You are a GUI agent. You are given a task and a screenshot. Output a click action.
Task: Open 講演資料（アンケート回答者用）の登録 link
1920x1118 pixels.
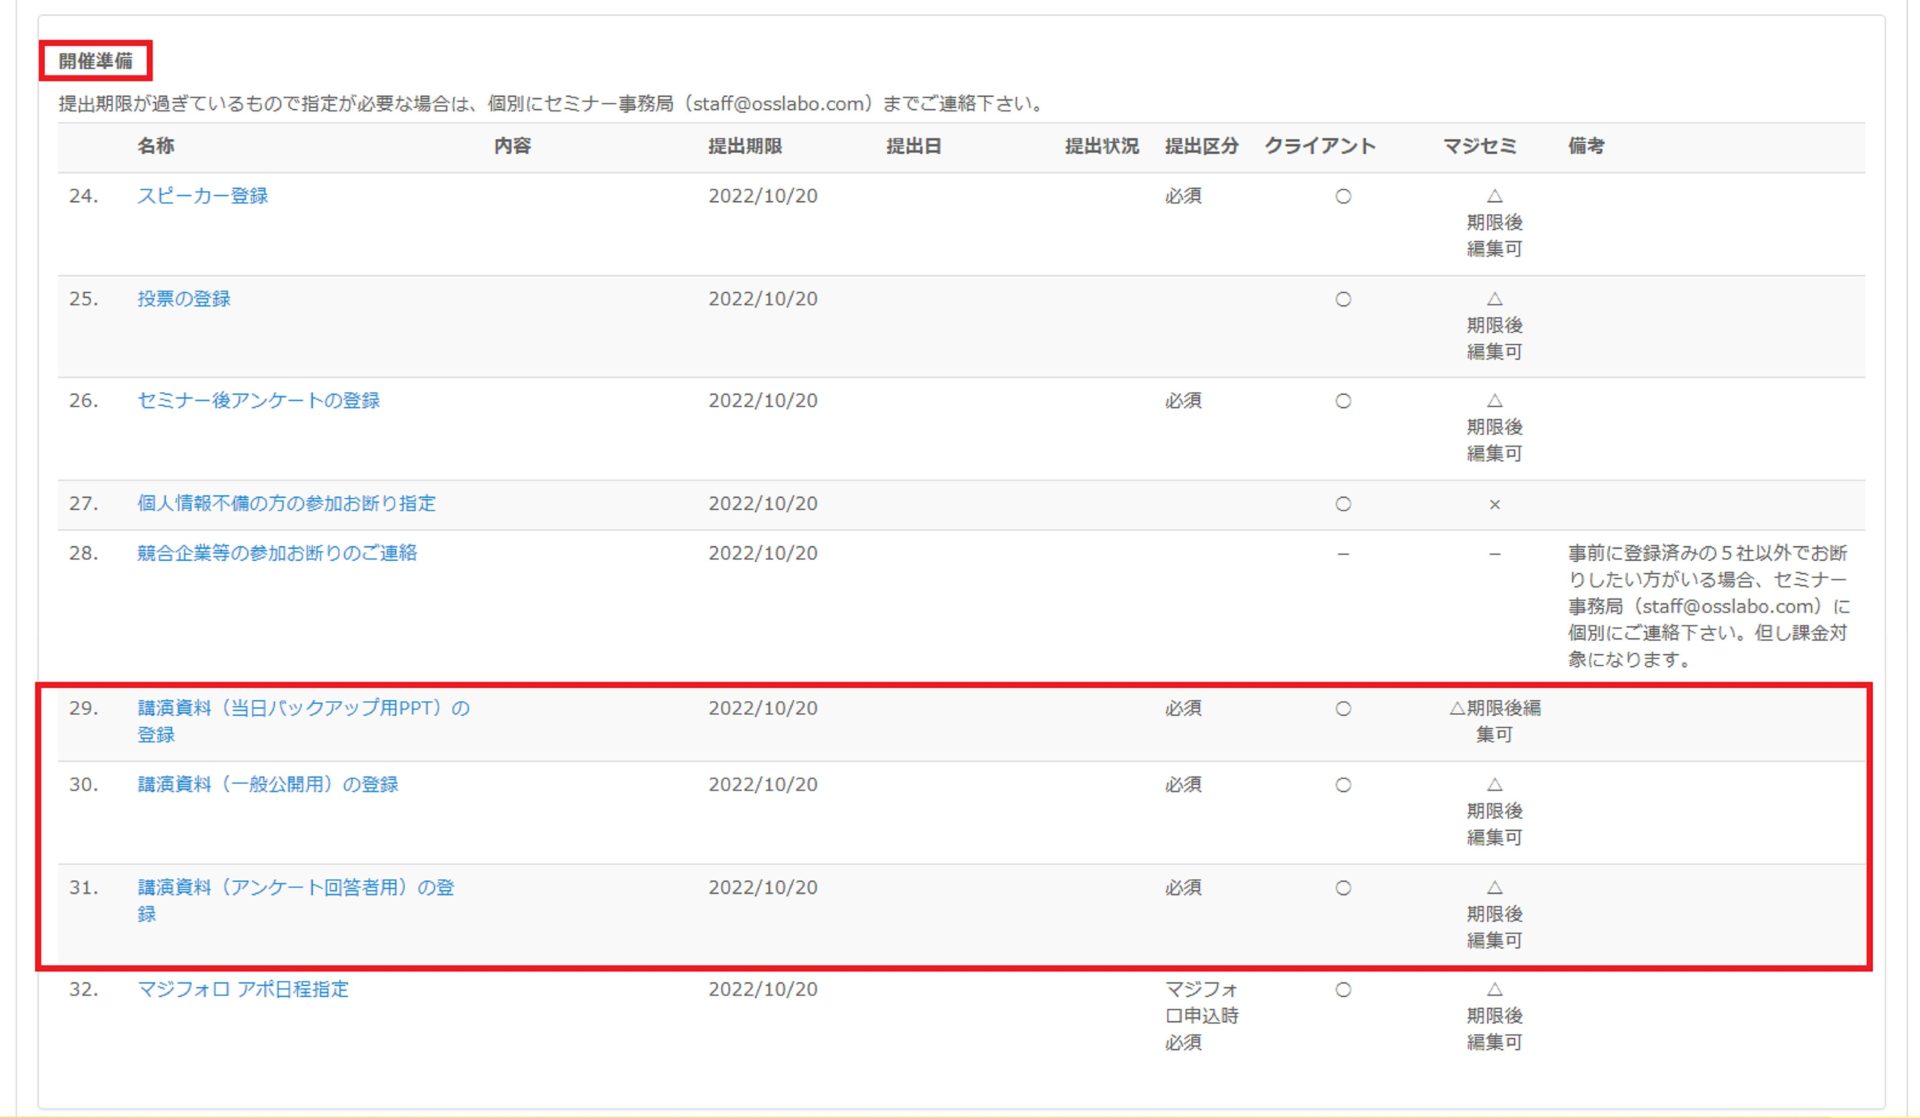[x=295, y=888]
